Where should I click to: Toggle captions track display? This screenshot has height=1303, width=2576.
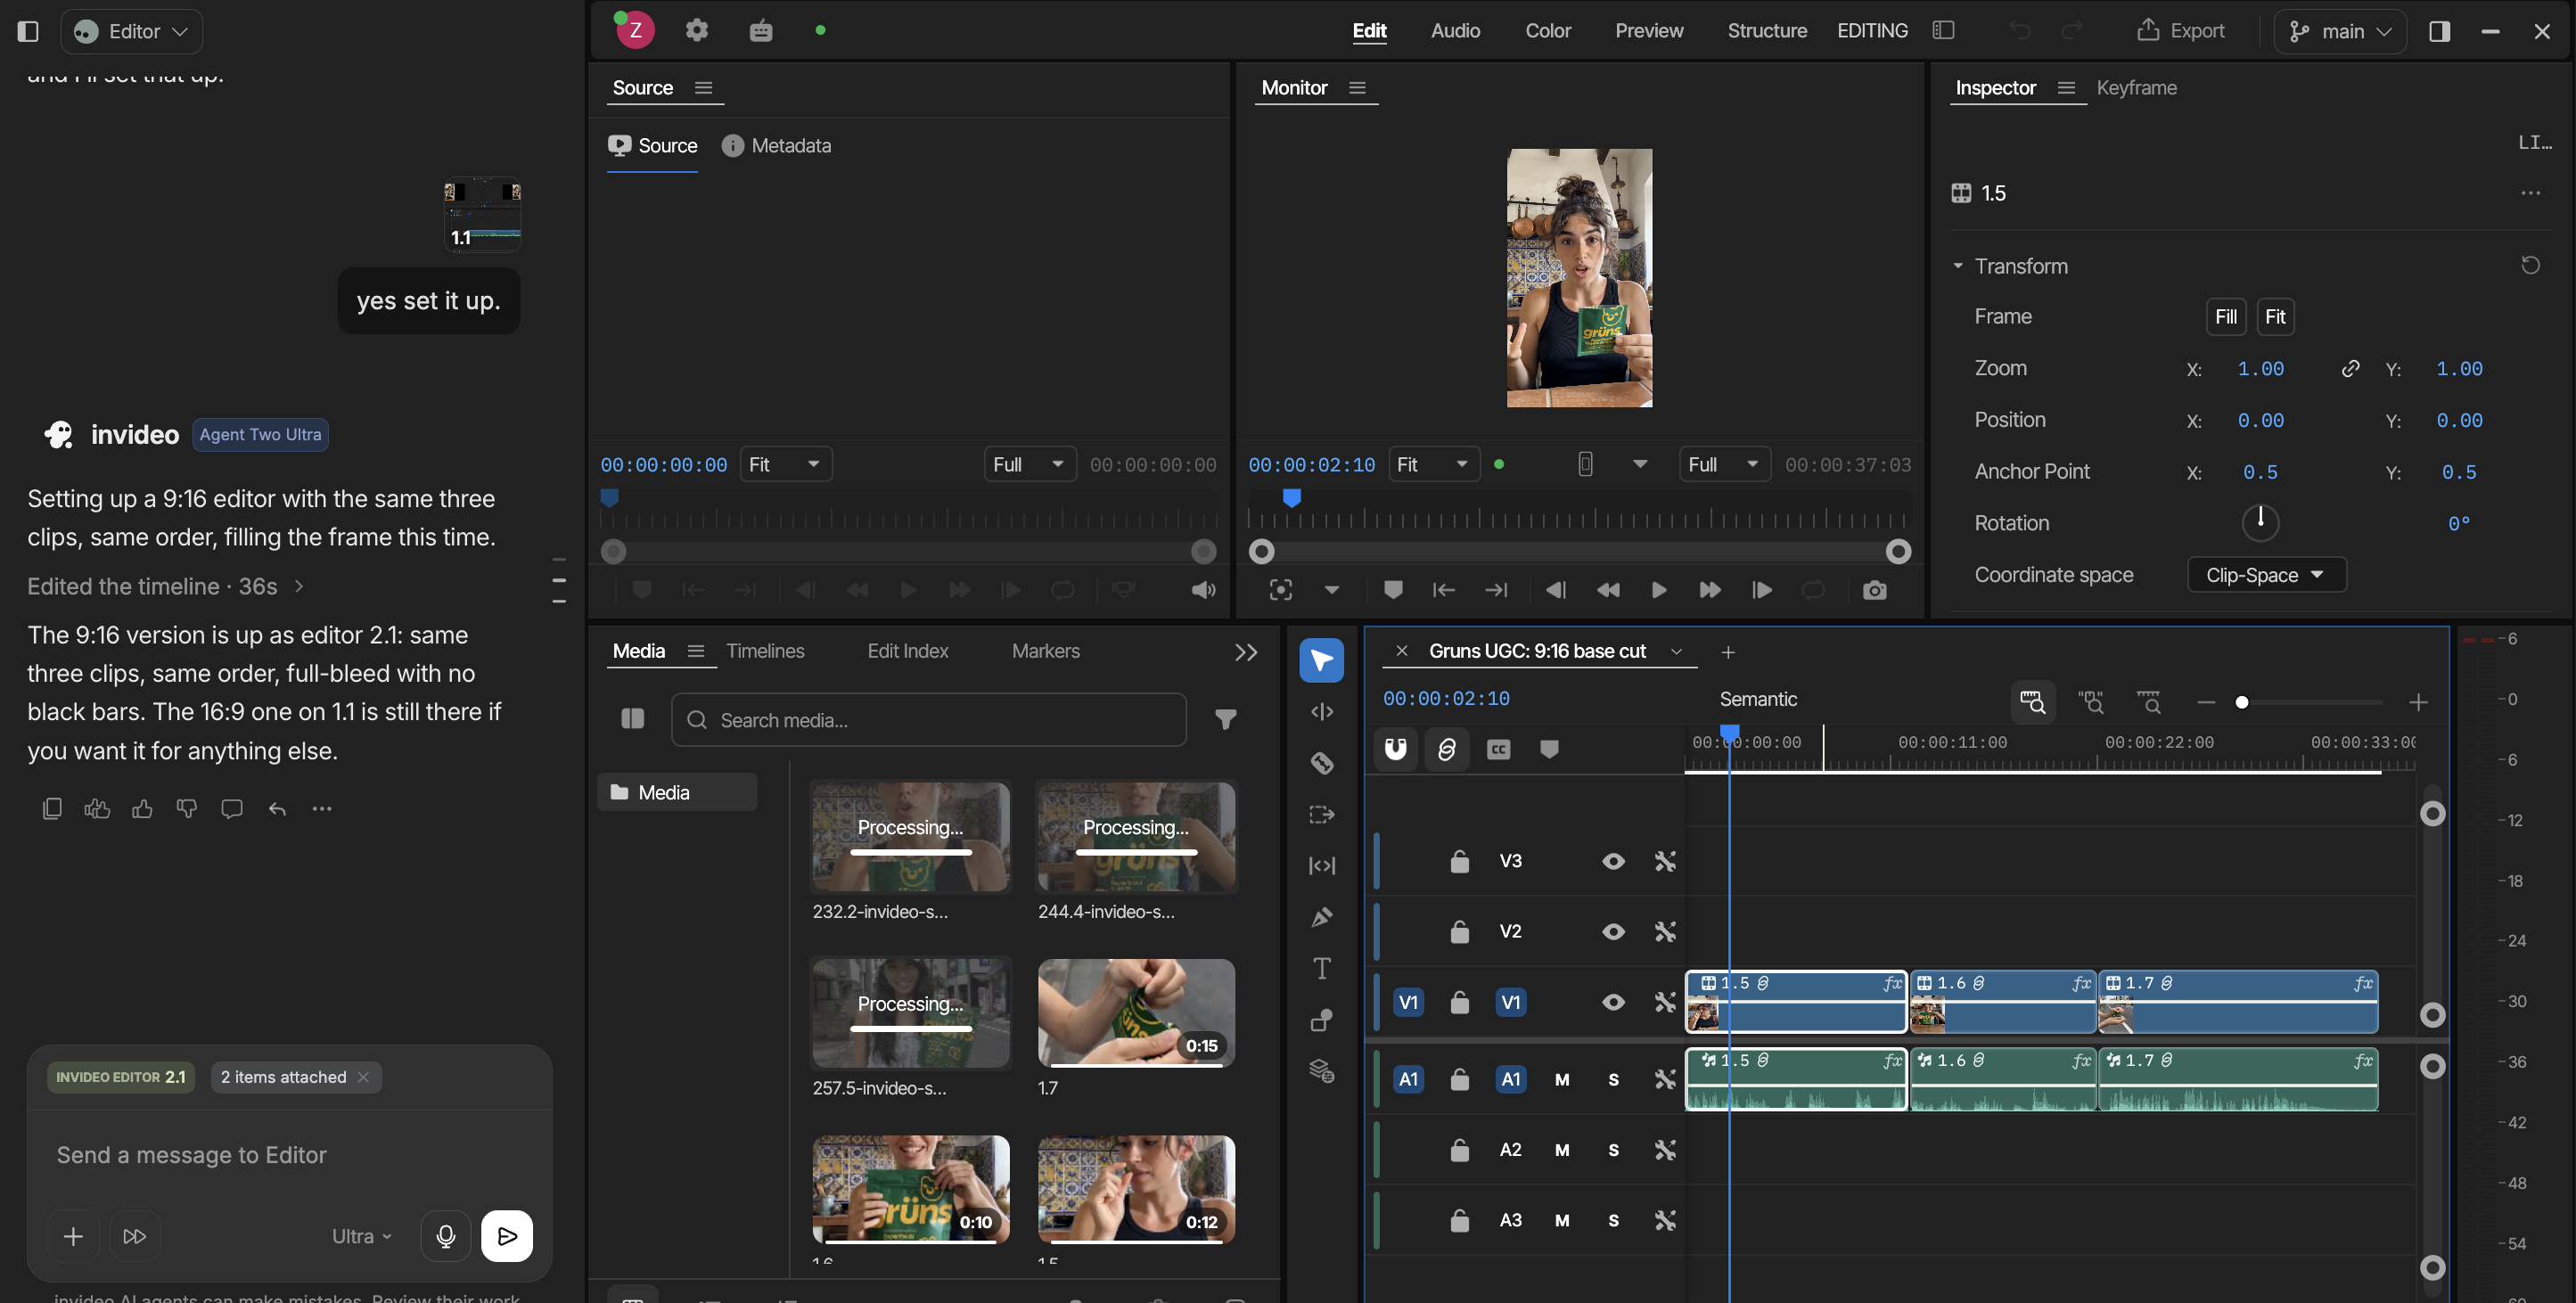coord(1498,749)
